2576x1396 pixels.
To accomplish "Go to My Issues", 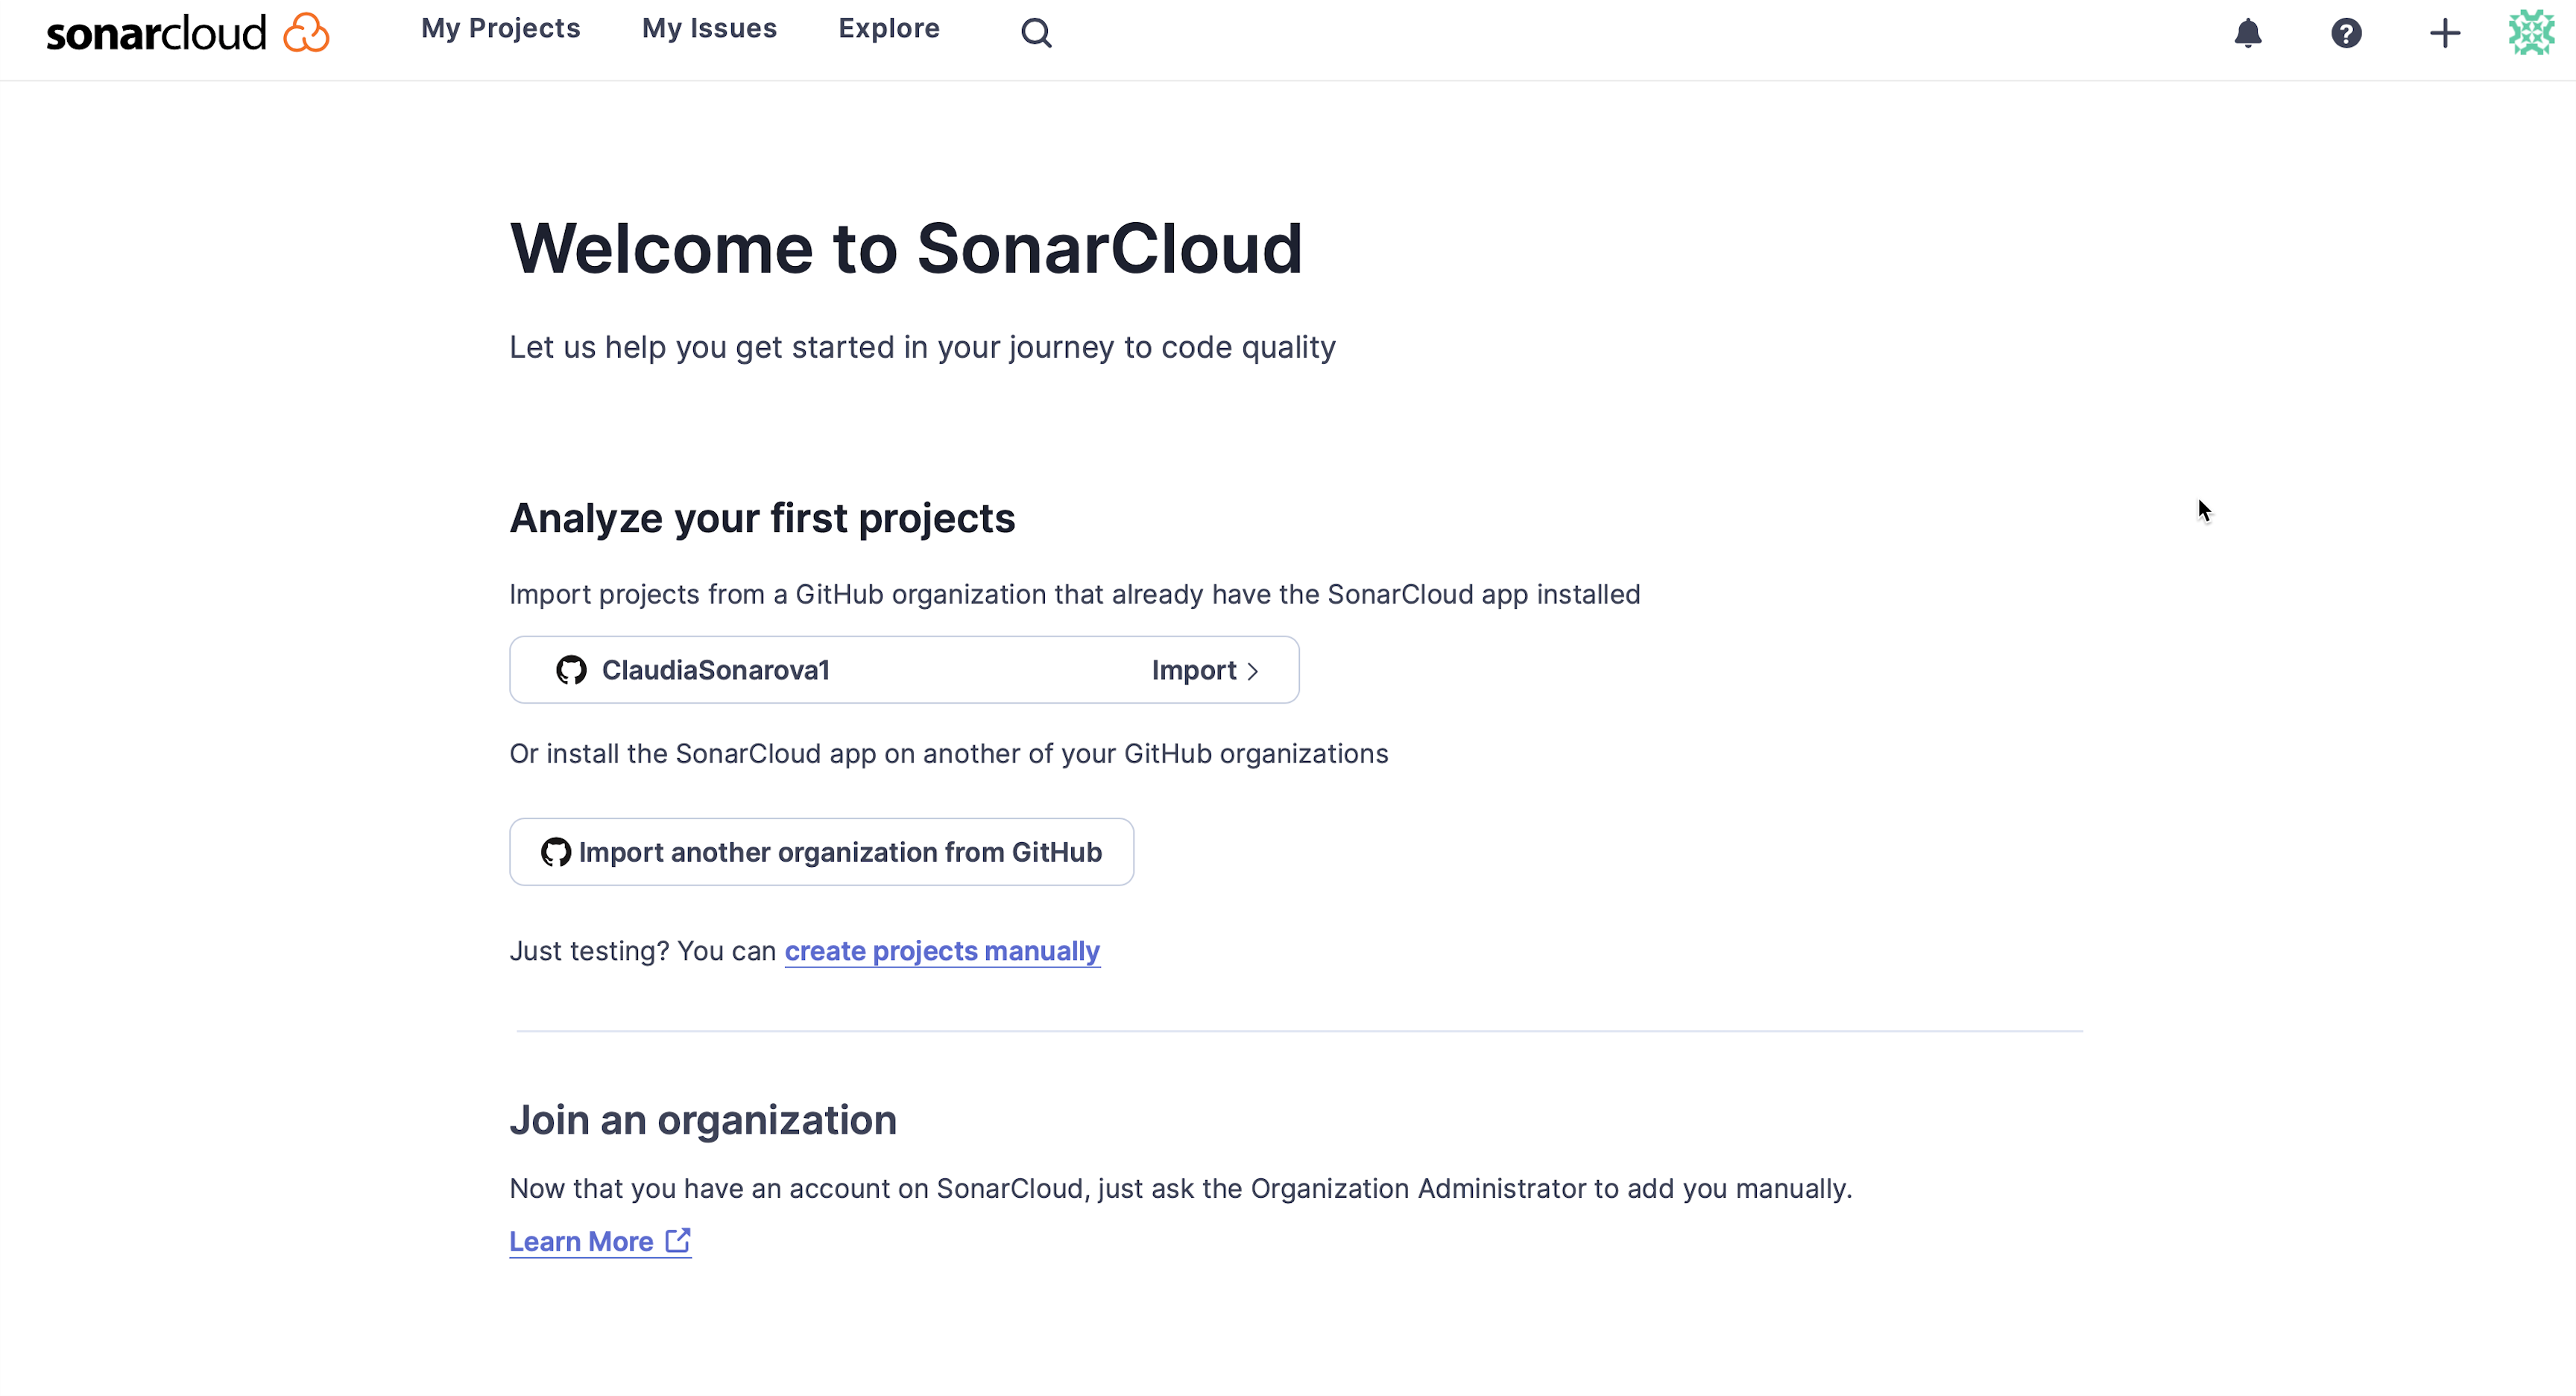I will tap(709, 29).
